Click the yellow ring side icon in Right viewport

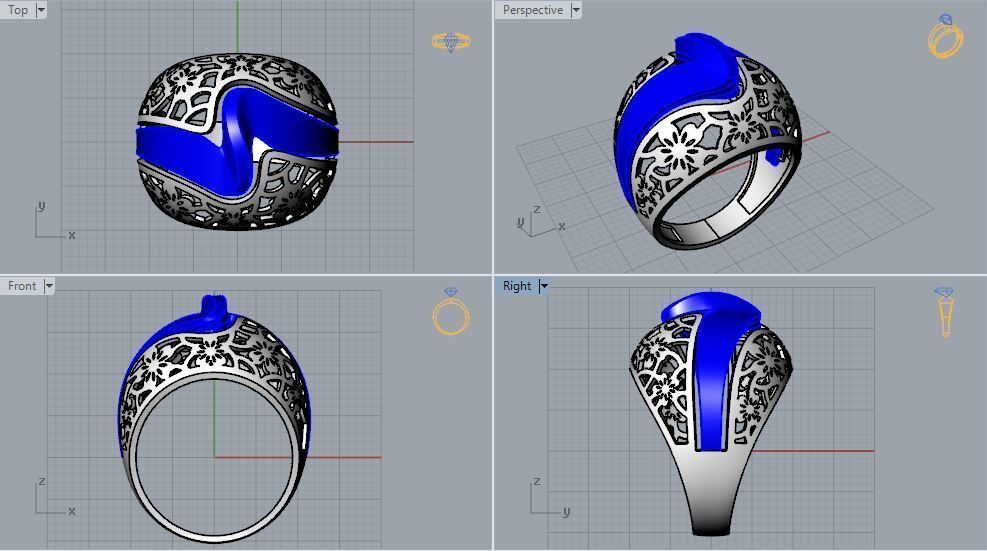click(x=945, y=312)
